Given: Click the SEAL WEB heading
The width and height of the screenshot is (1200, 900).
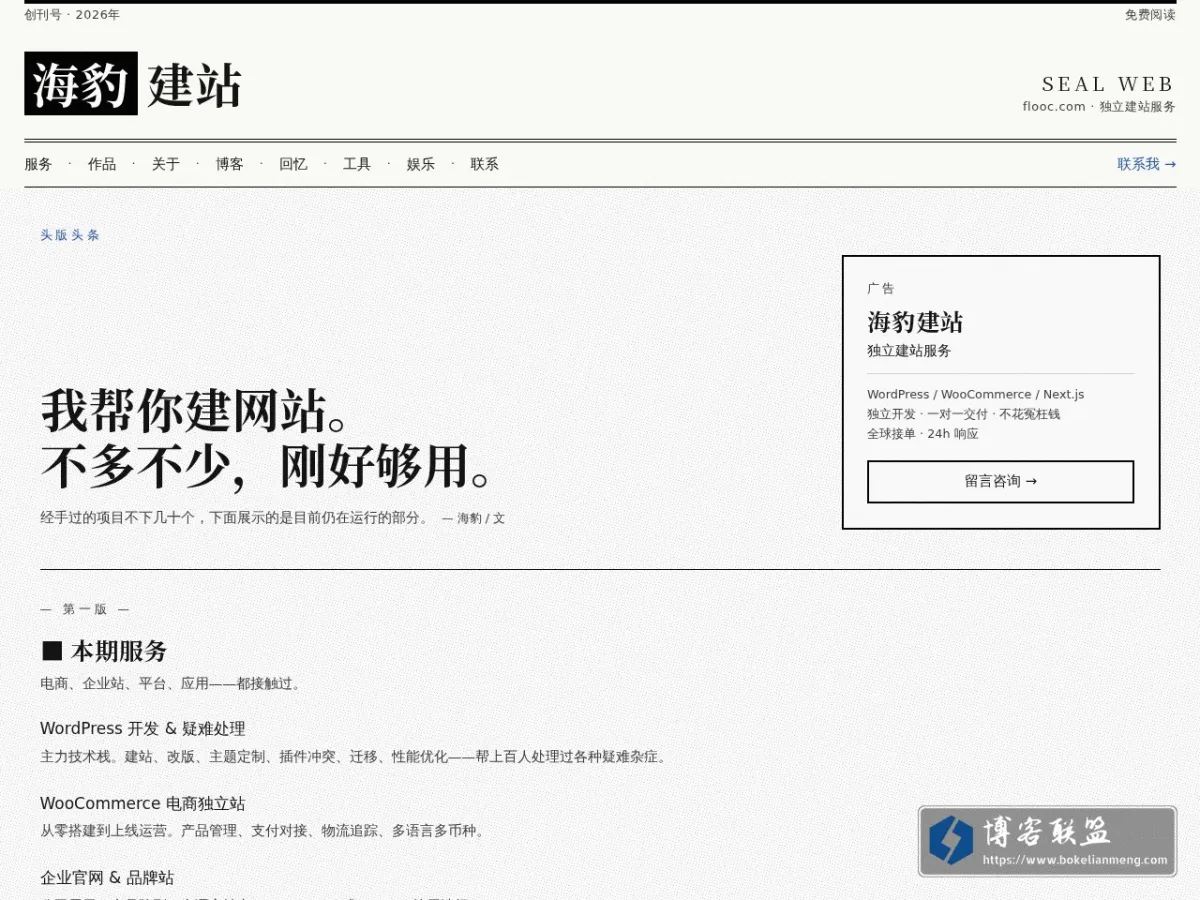Looking at the screenshot, I should (1108, 84).
